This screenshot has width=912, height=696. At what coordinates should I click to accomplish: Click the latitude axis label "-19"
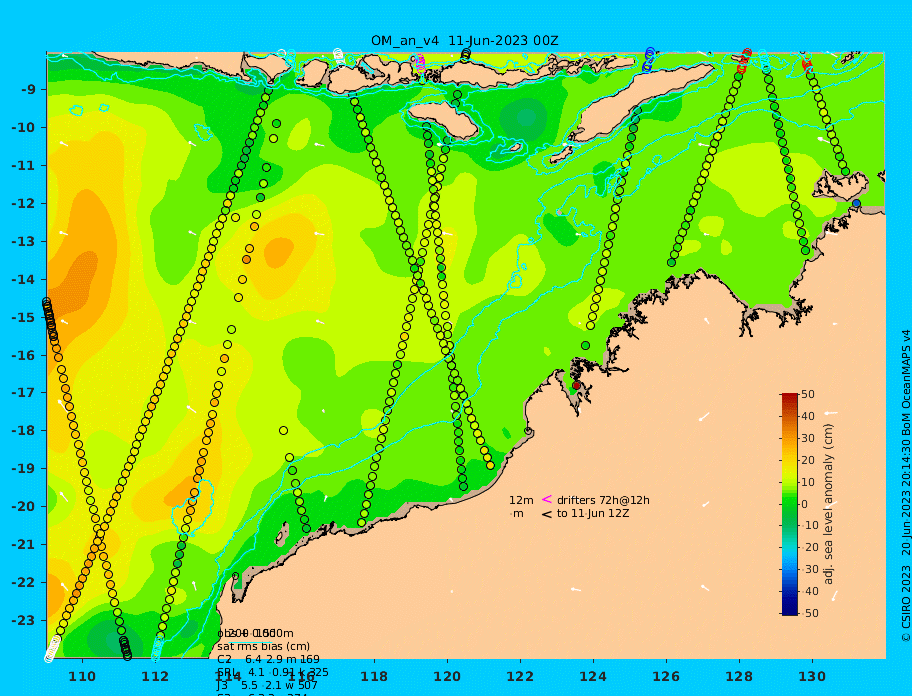pos(23,468)
